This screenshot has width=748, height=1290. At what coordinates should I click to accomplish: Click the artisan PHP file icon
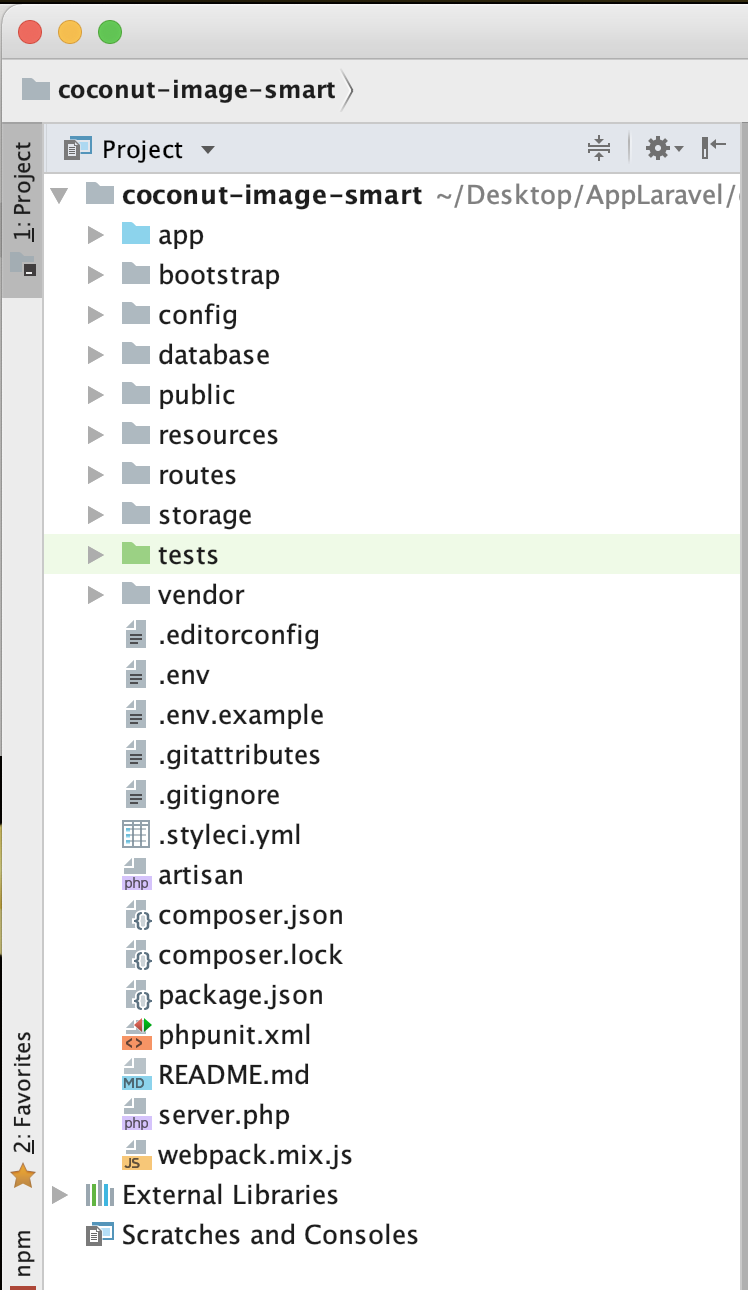pos(135,875)
